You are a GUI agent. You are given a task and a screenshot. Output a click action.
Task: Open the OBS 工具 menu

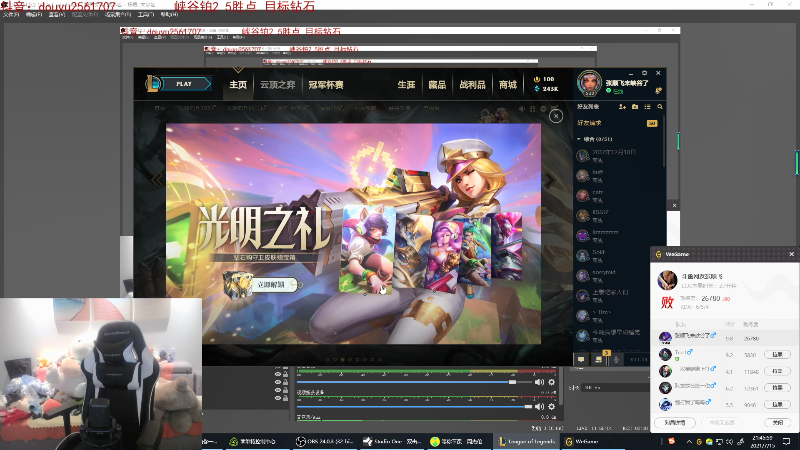146,15
